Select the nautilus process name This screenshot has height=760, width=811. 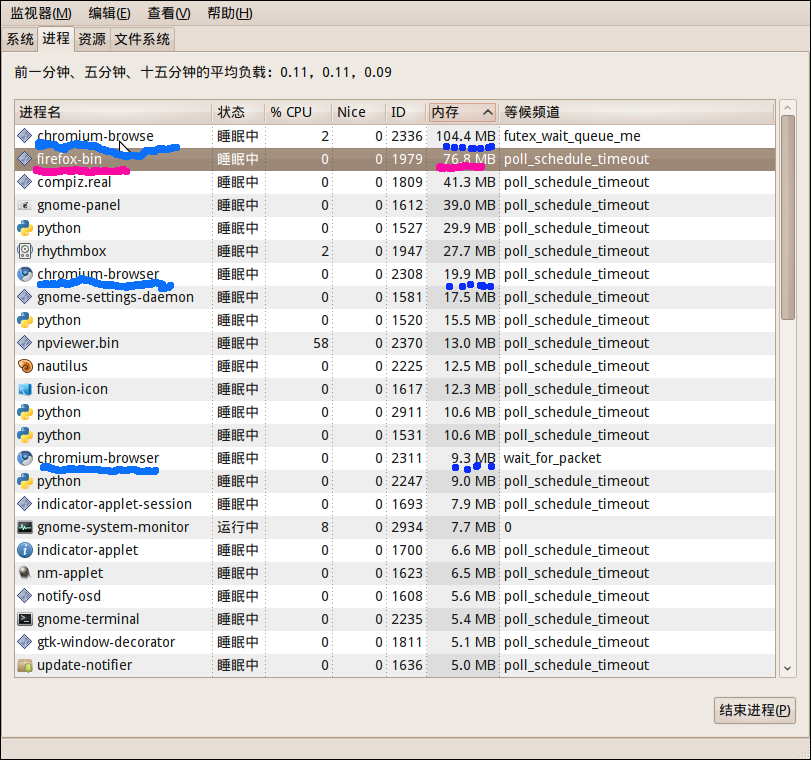tap(62, 366)
